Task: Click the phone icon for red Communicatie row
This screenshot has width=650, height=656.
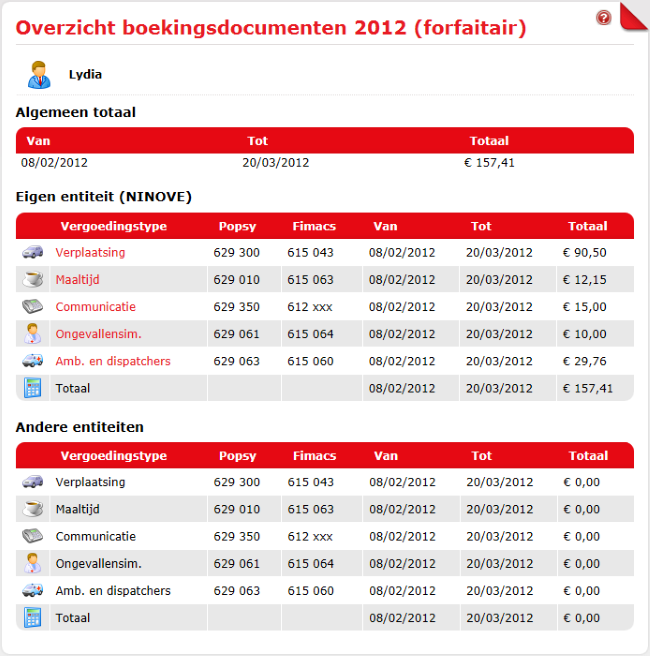Action: pos(33,306)
